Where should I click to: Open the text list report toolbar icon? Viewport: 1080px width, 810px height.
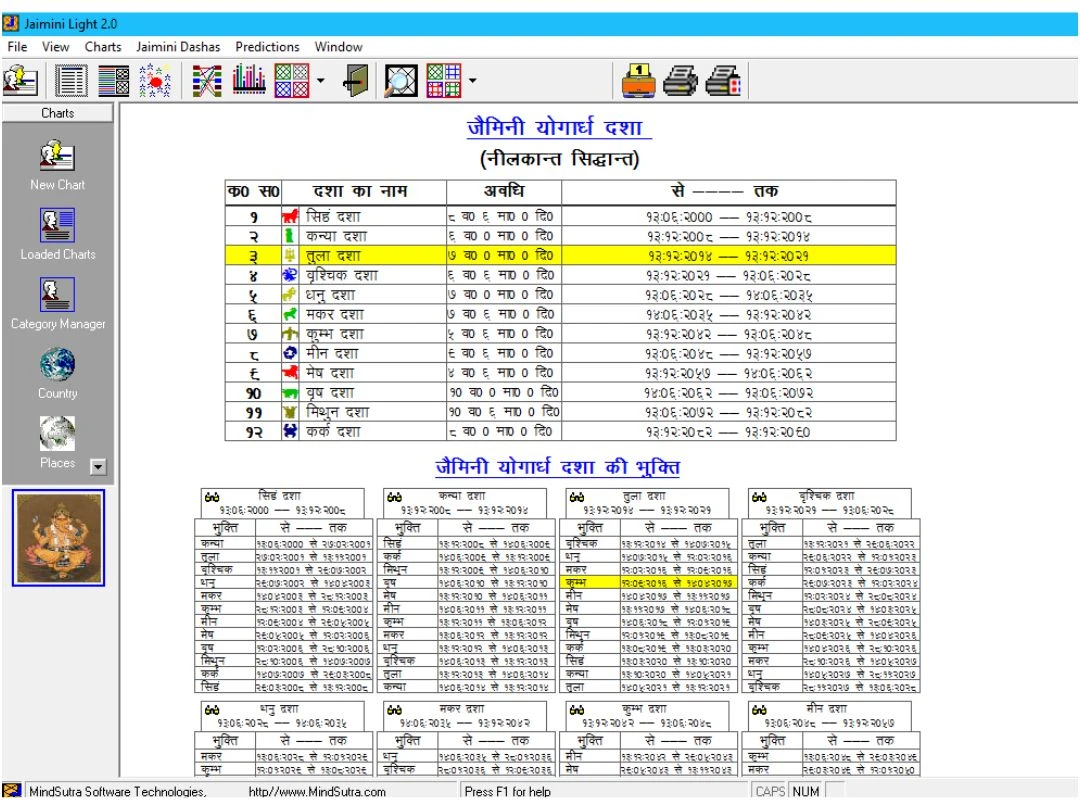71,80
